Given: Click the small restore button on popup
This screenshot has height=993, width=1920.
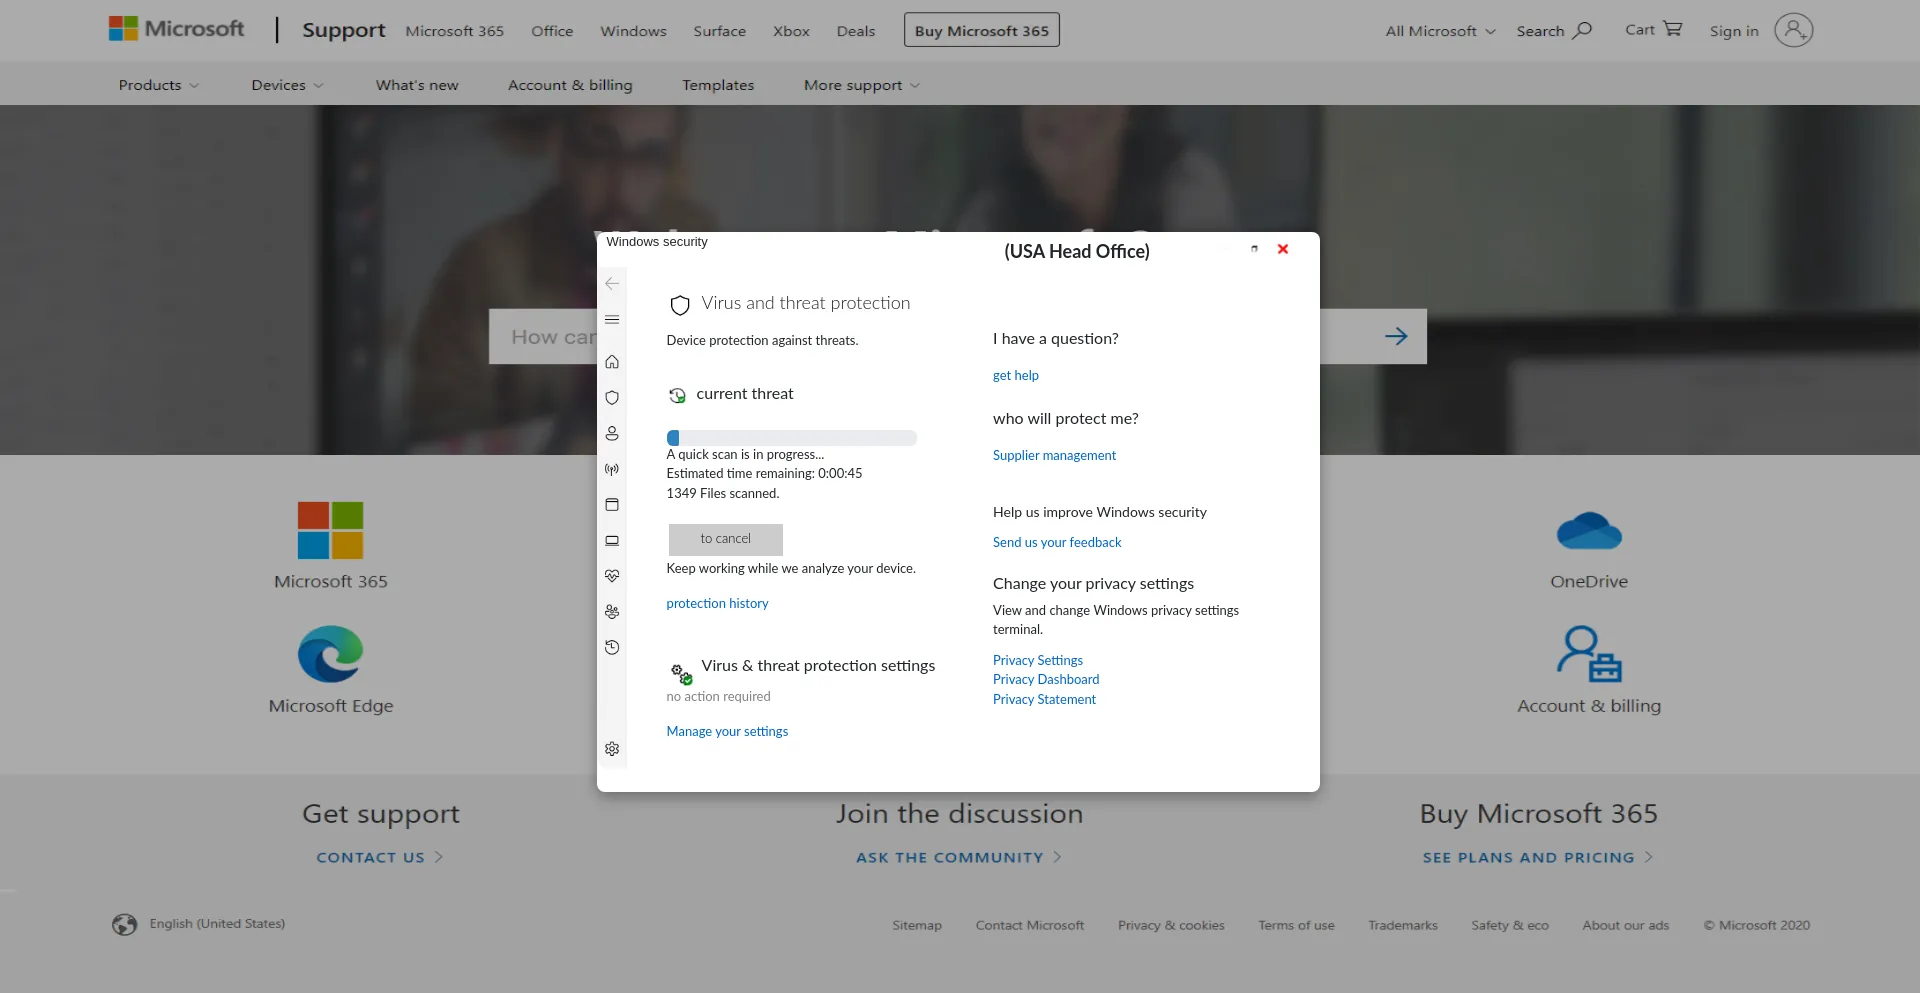Looking at the screenshot, I should 1254,248.
